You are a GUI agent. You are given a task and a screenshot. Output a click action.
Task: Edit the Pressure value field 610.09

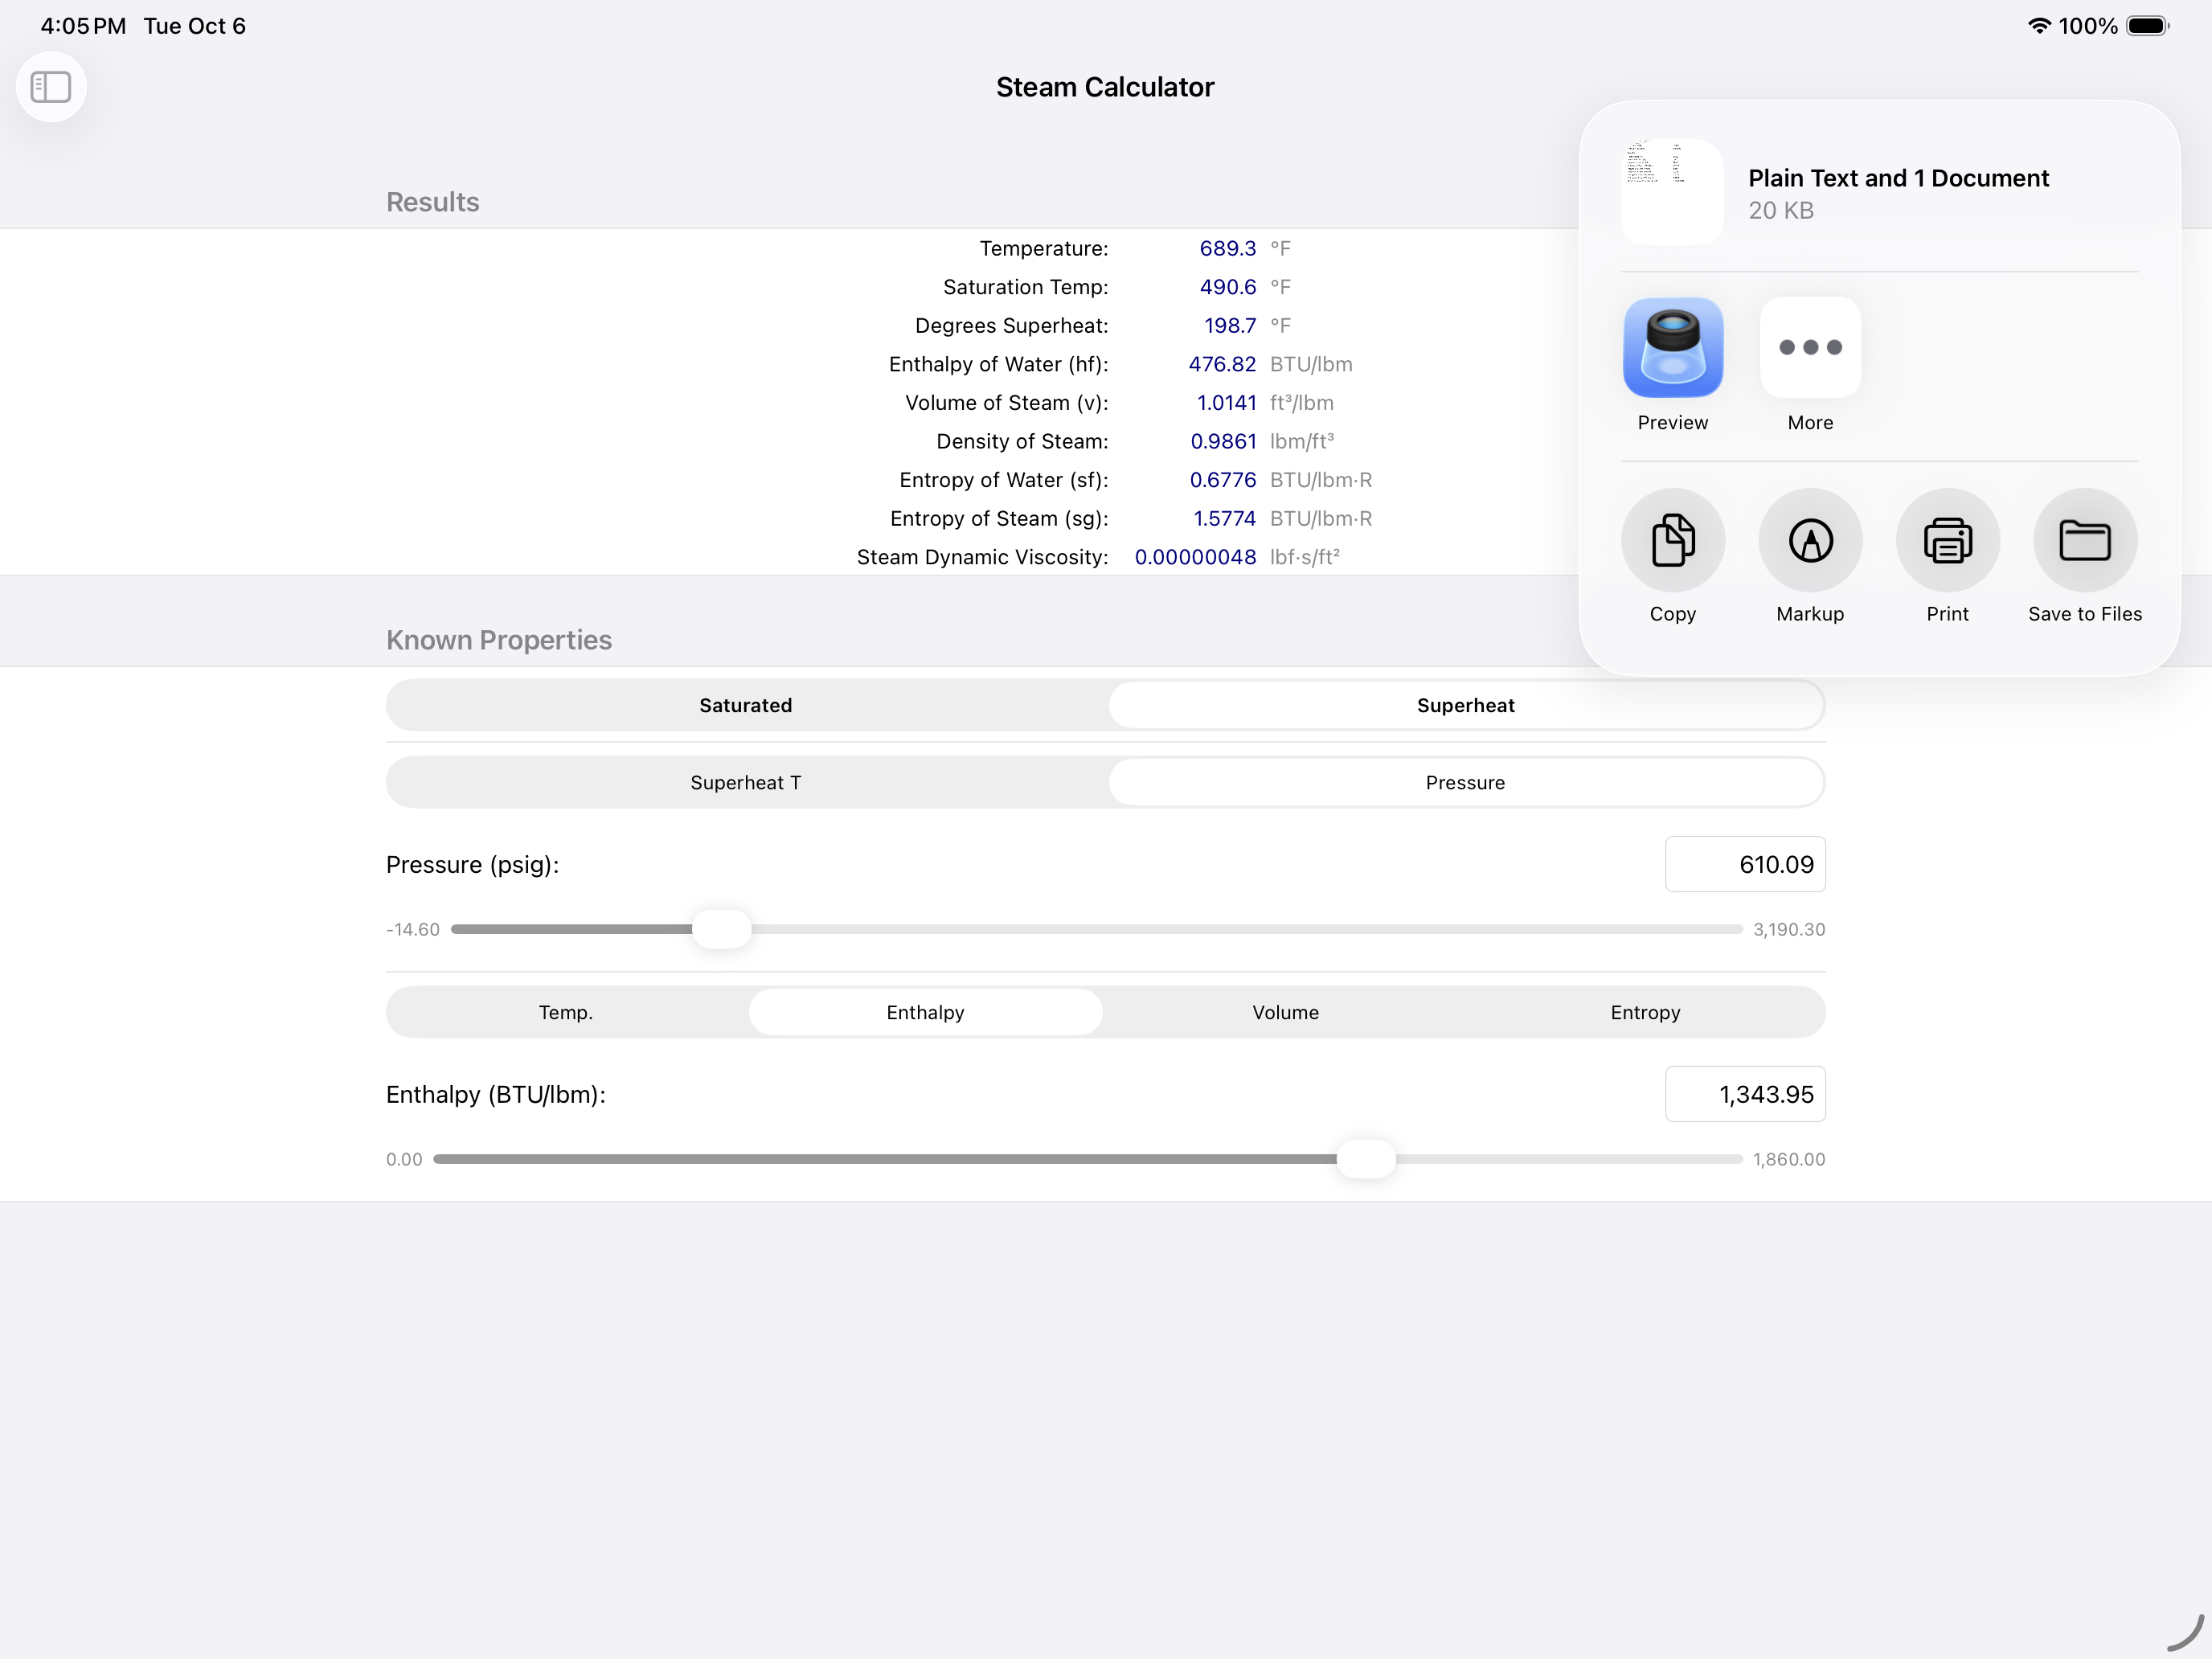(1745, 864)
